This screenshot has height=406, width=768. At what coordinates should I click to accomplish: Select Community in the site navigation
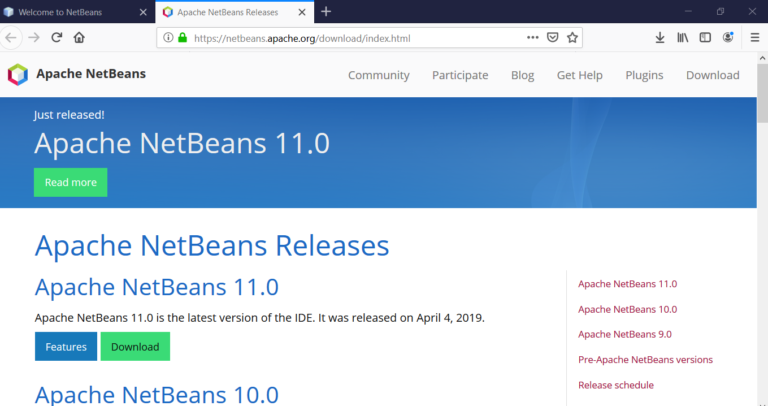click(x=378, y=75)
